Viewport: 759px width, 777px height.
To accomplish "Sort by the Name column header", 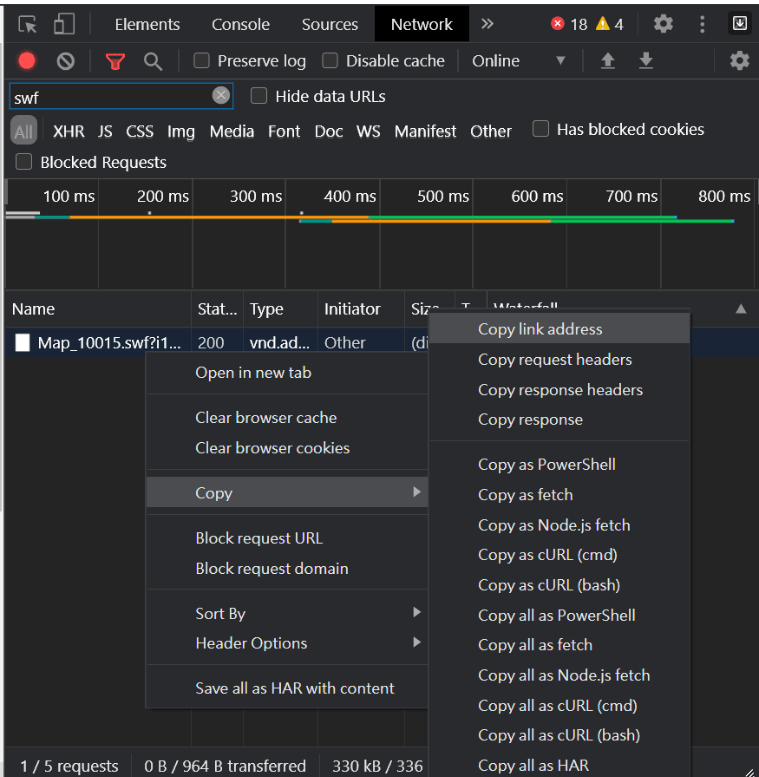I will coord(98,309).
